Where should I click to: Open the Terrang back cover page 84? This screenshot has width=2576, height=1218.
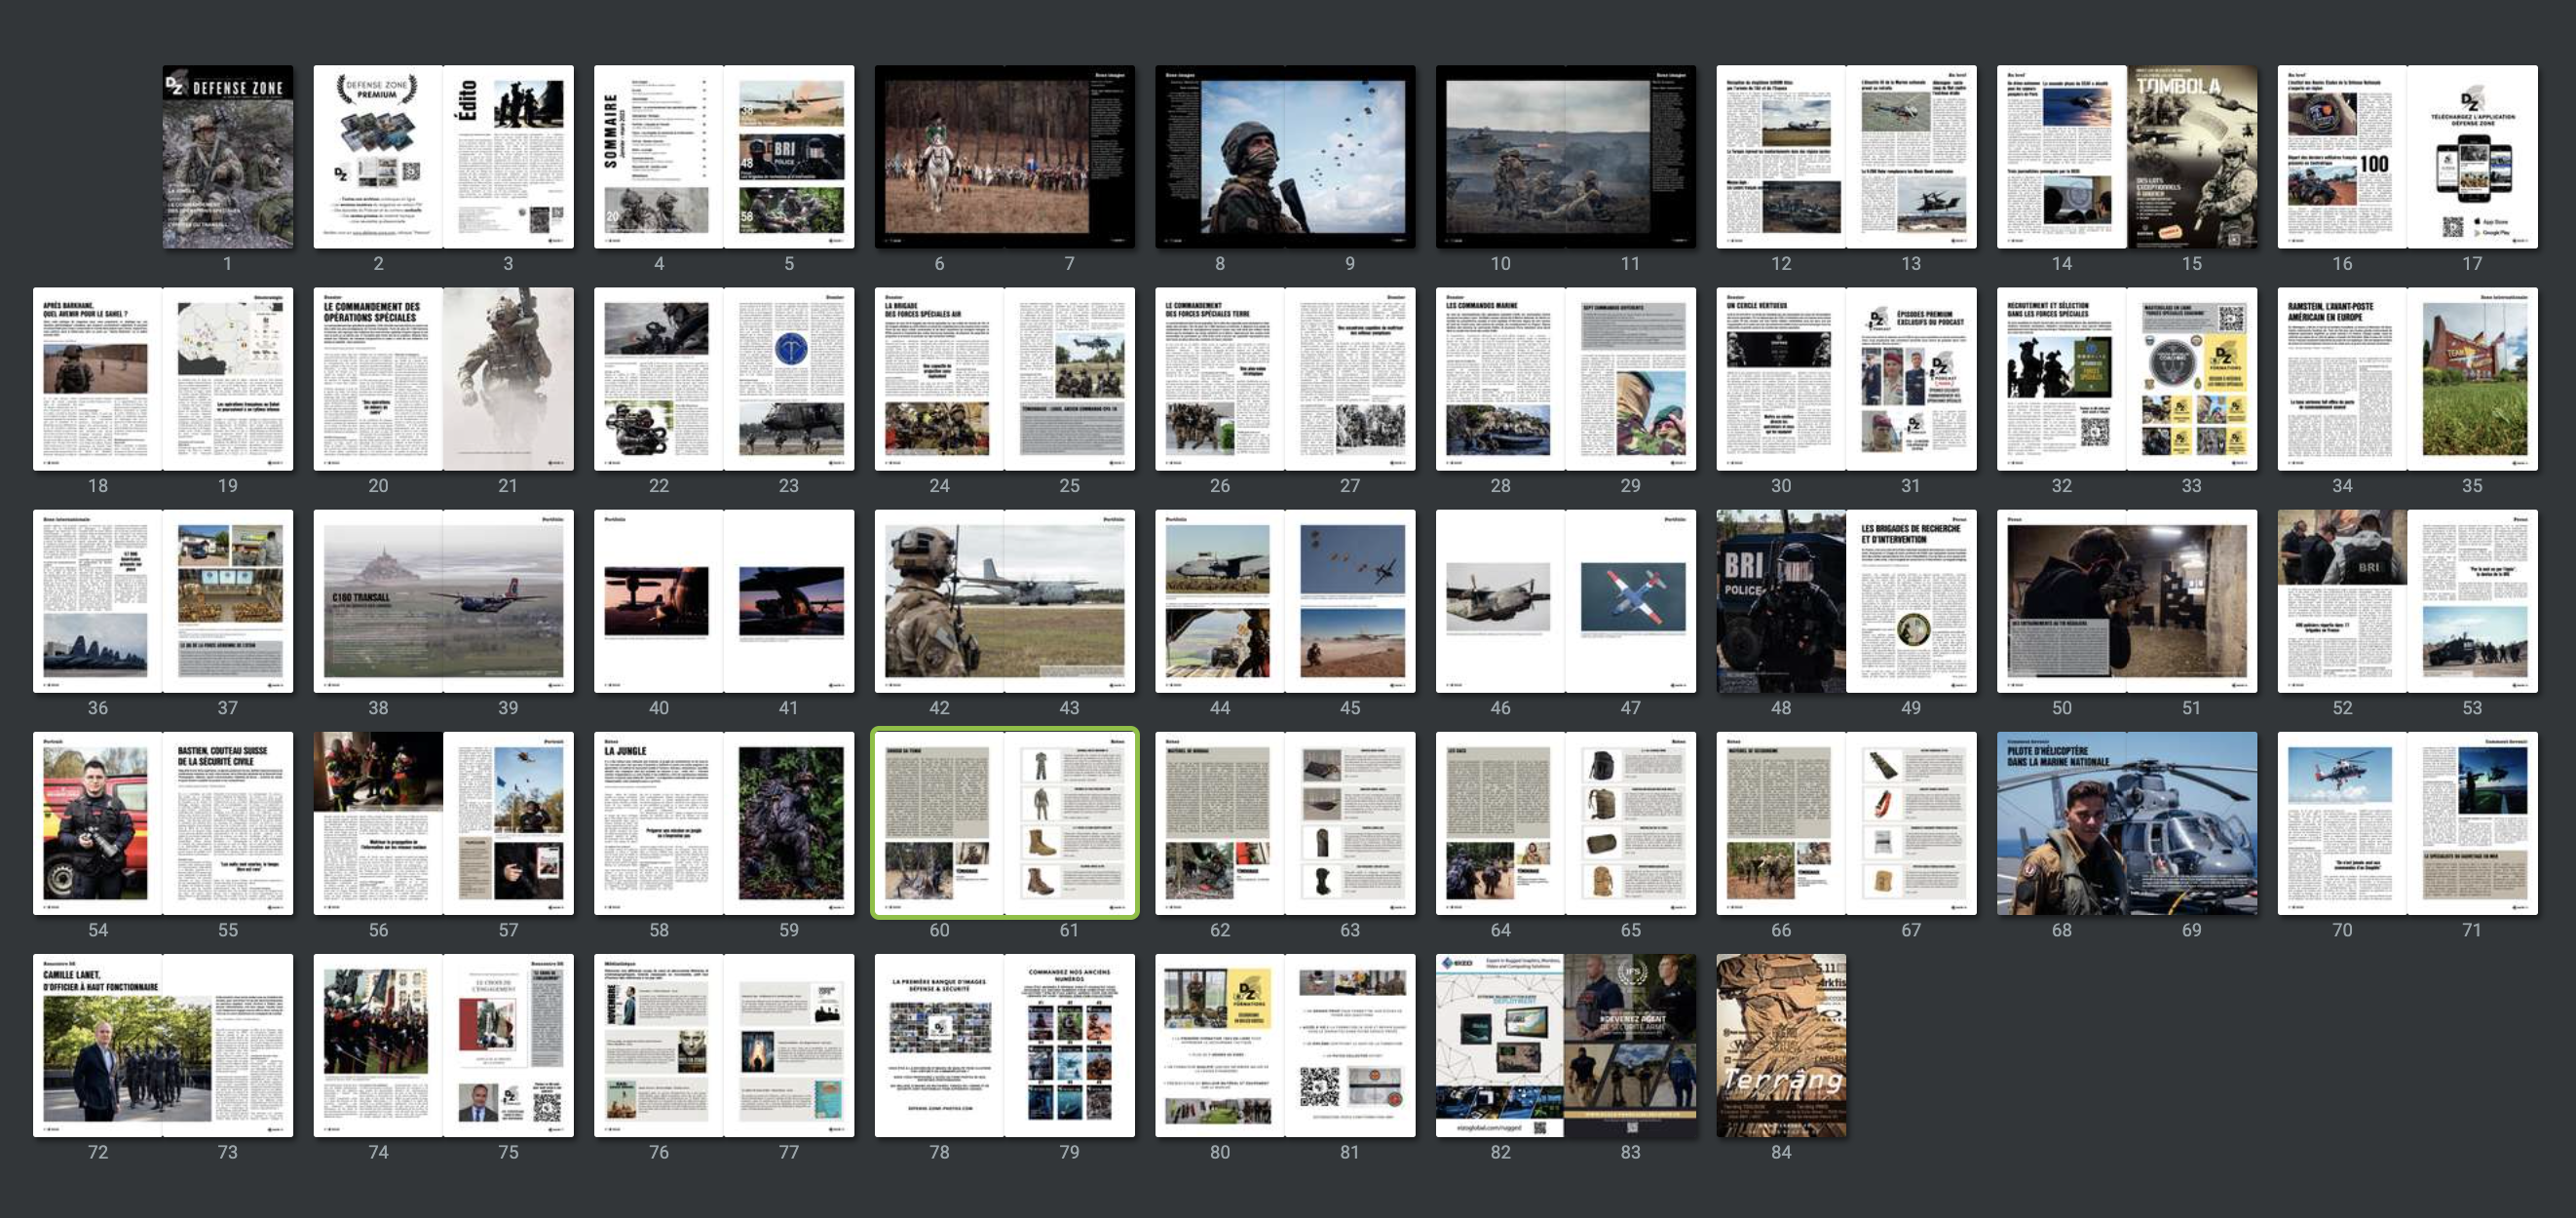1780,1045
